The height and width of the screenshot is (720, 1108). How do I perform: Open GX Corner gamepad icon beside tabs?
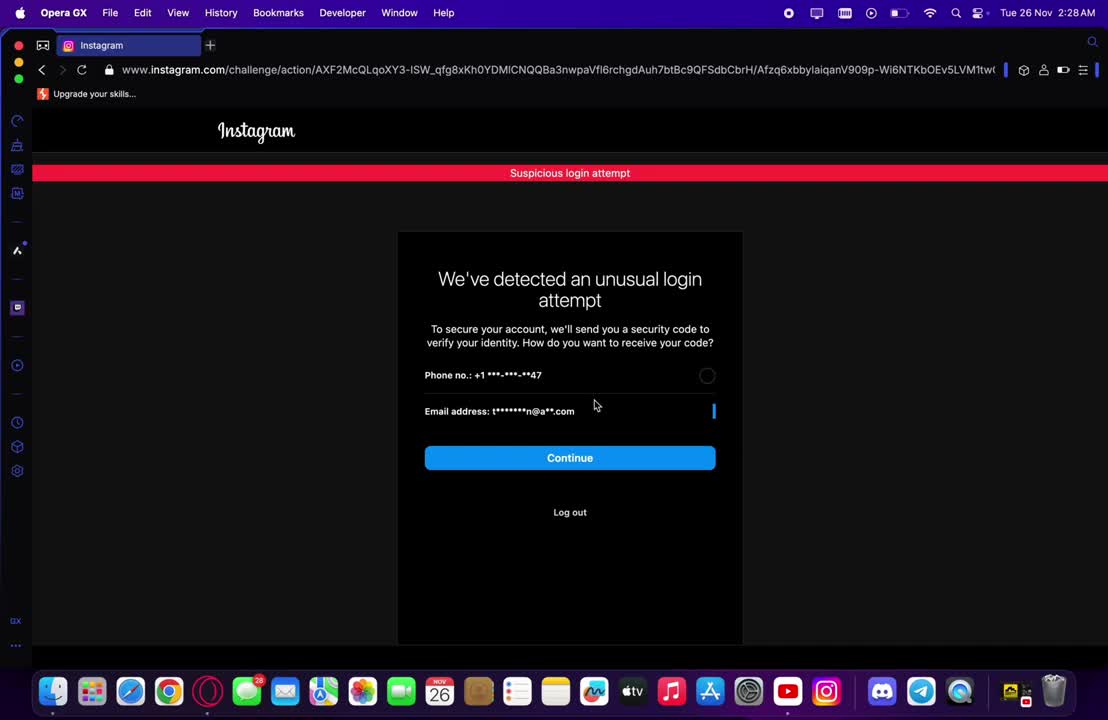click(x=43, y=45)
